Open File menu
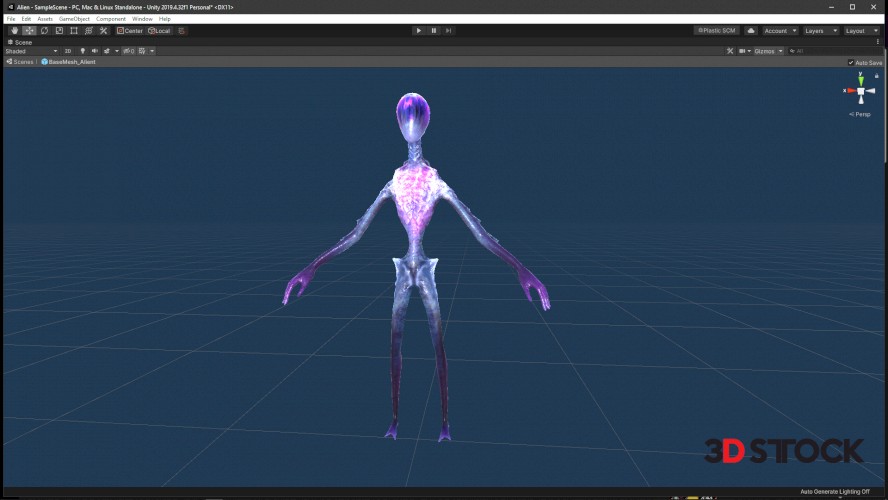Image resolution: width=888 pixels, height=500 pixels. tap(11, 19)
